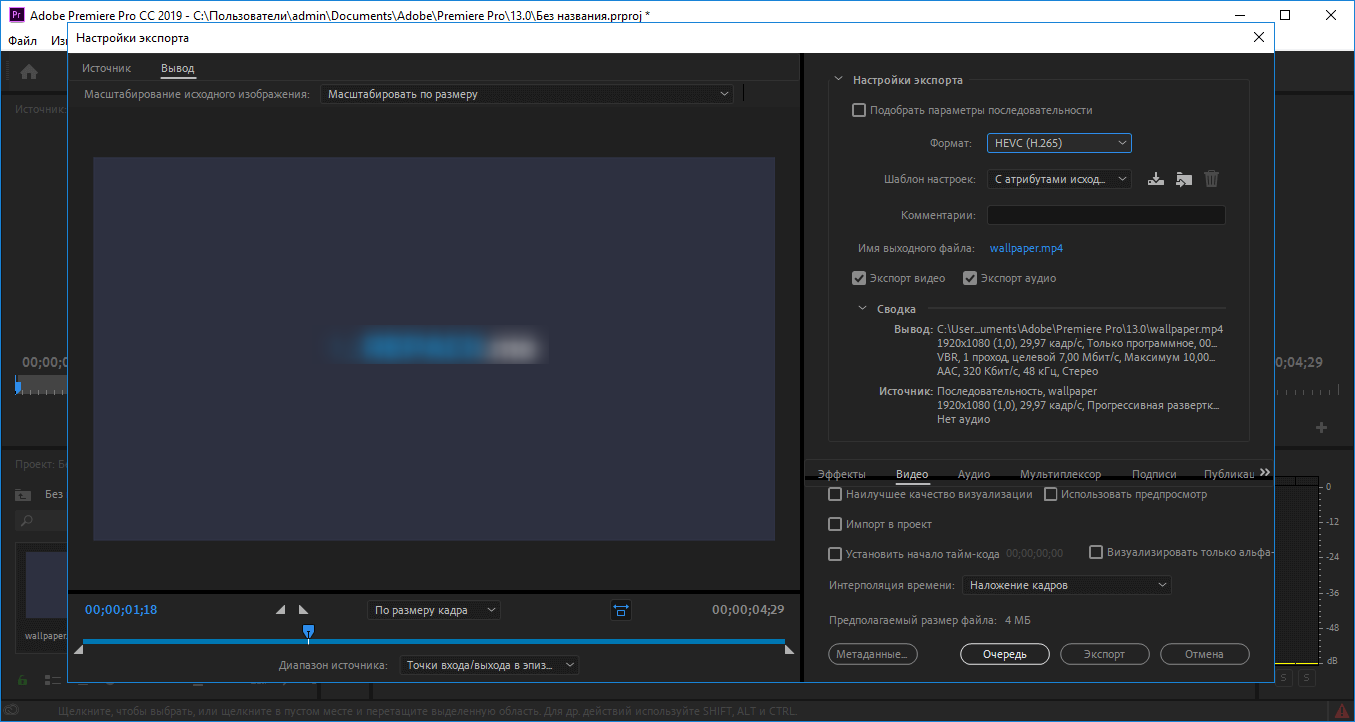1355x722 pixels.
Task: Switch to the Источник tab
Action: pos(106,68)
